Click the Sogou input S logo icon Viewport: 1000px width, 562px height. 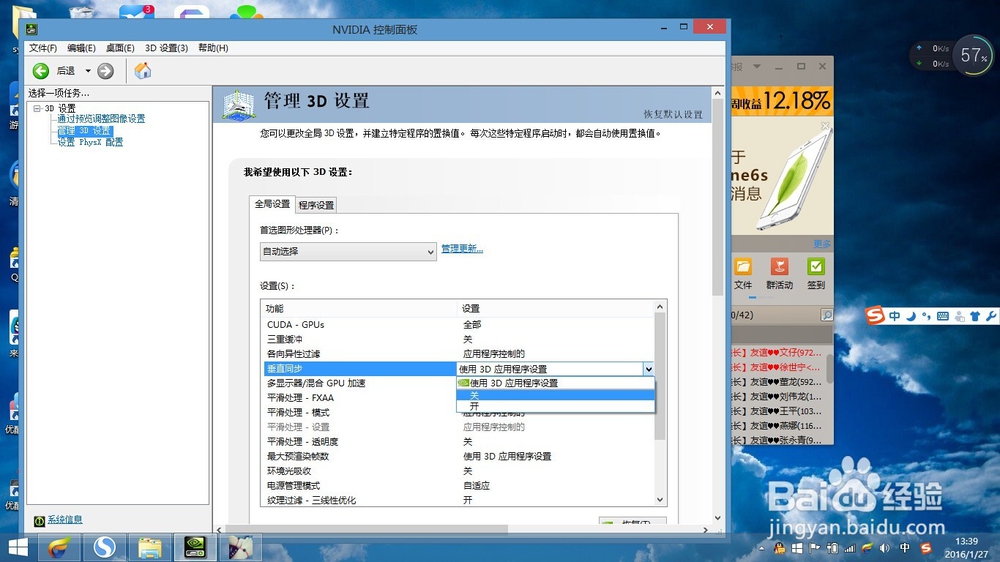pos(875,316)
